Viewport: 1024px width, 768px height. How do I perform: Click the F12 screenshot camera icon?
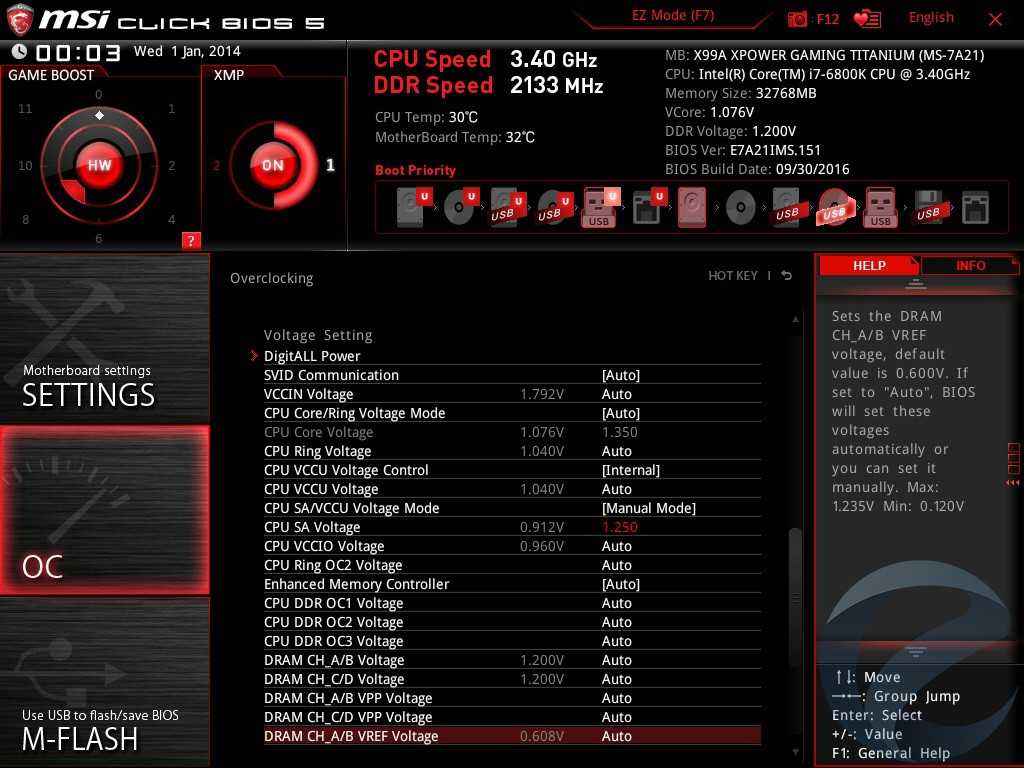797,19
